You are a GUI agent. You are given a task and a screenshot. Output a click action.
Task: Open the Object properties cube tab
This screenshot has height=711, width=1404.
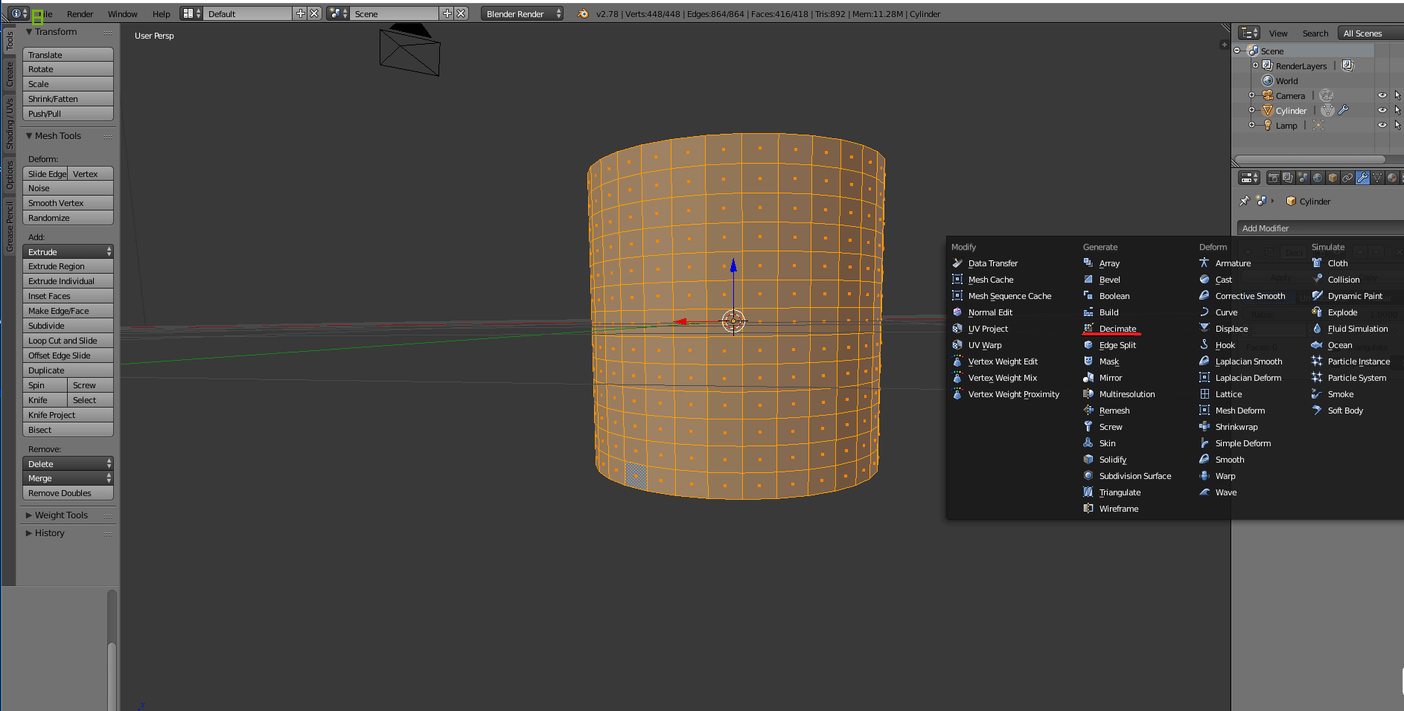[x=1333, y=178]
